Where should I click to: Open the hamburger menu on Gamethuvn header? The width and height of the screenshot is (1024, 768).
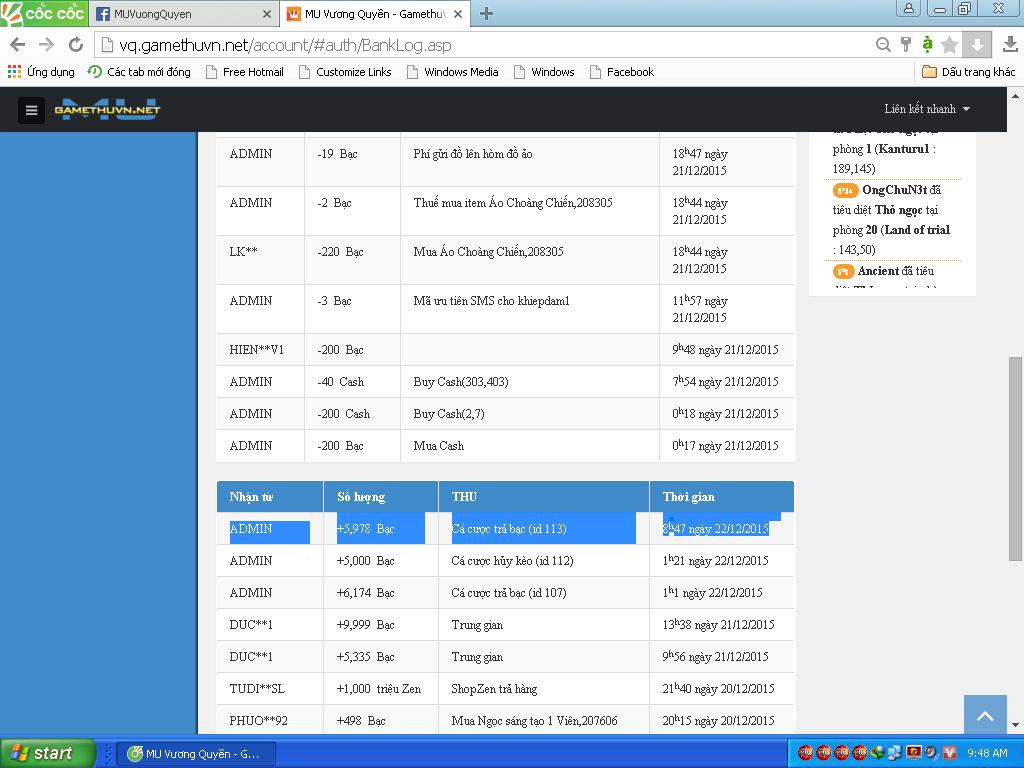[x=31, y=110]
